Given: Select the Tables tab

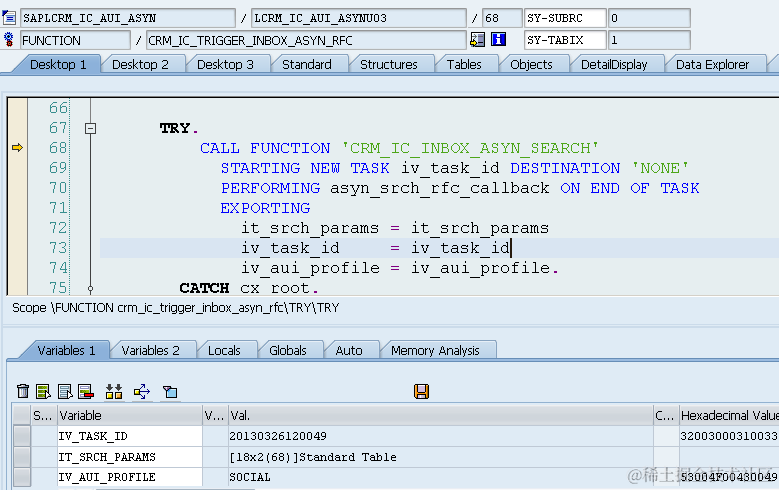Looking at the screenshot, I should pos(464,65).
